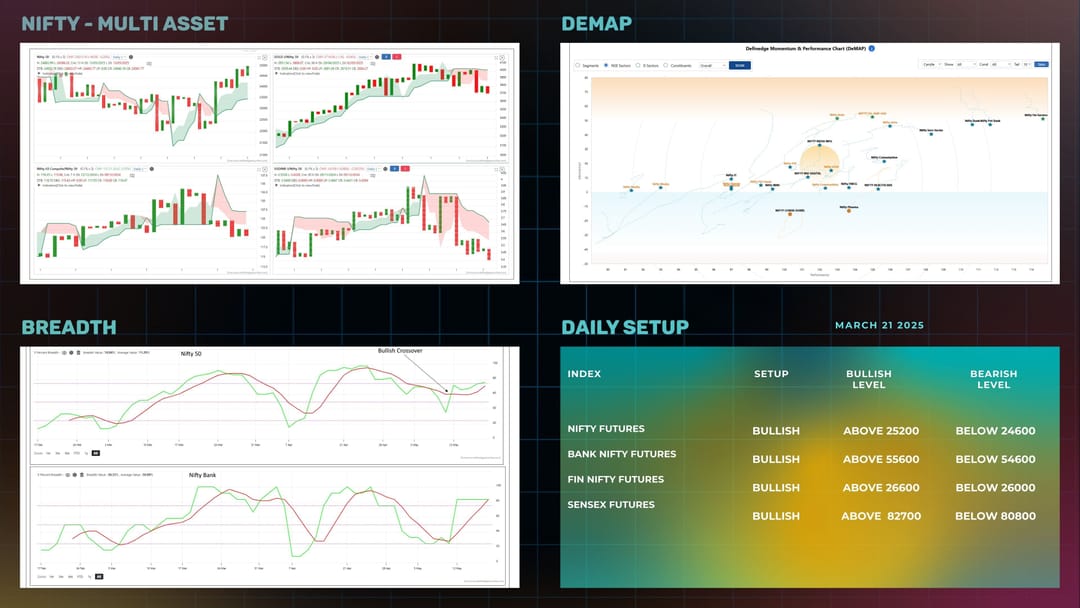This screenshot has width=1080, height=608.
Task: Click the ABOVE 82700 bullish level
Action: click(881, 516)
